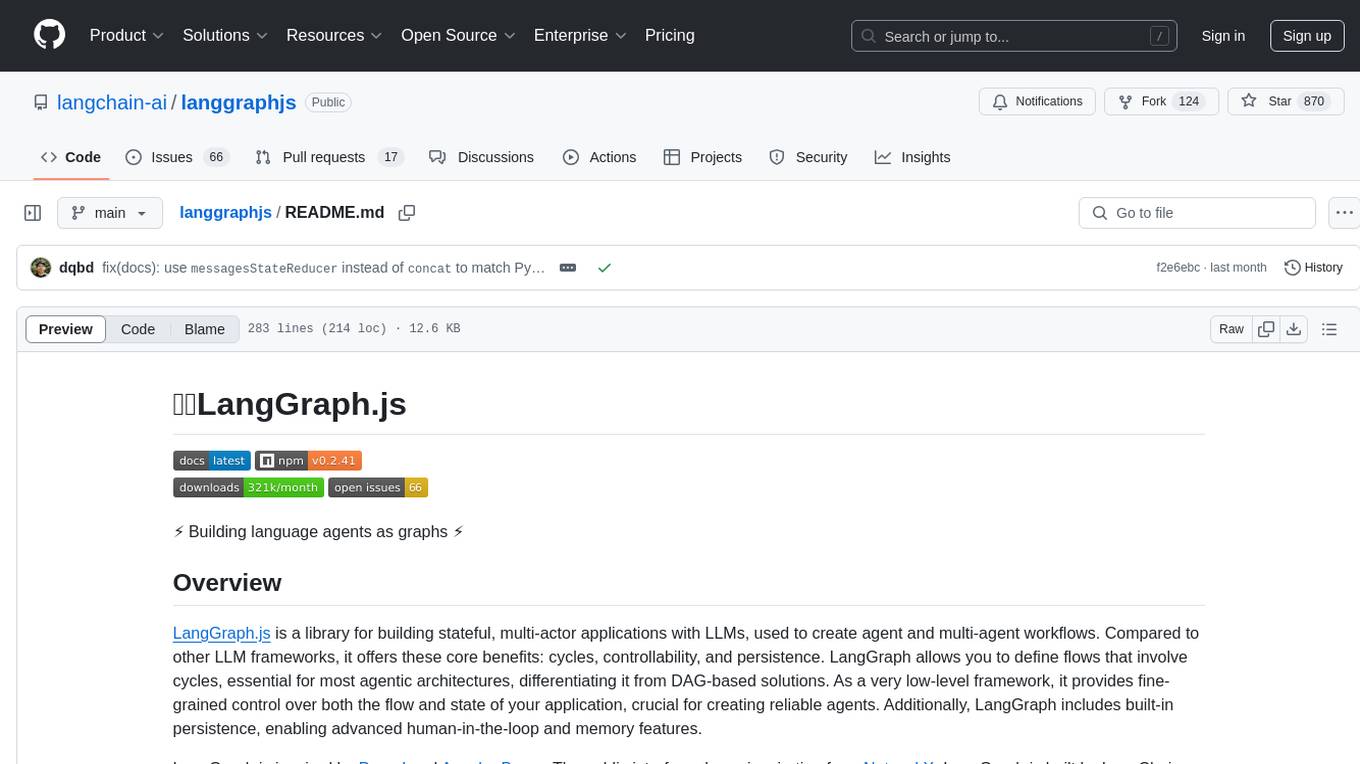Viewport: 1360px width, 764px height.
Task: Select the Code view
Action: point(138,329)
